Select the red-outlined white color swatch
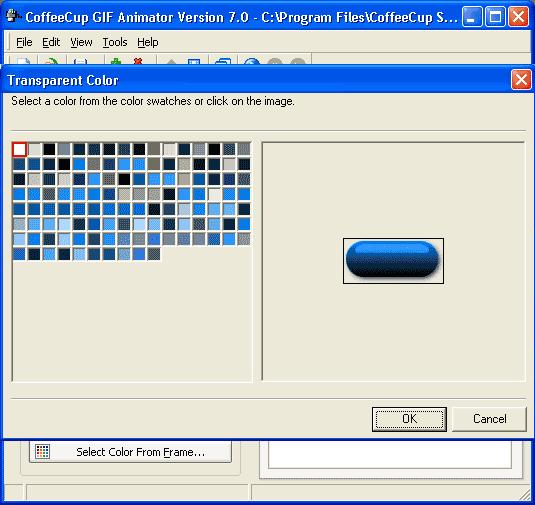 (19, 149)
